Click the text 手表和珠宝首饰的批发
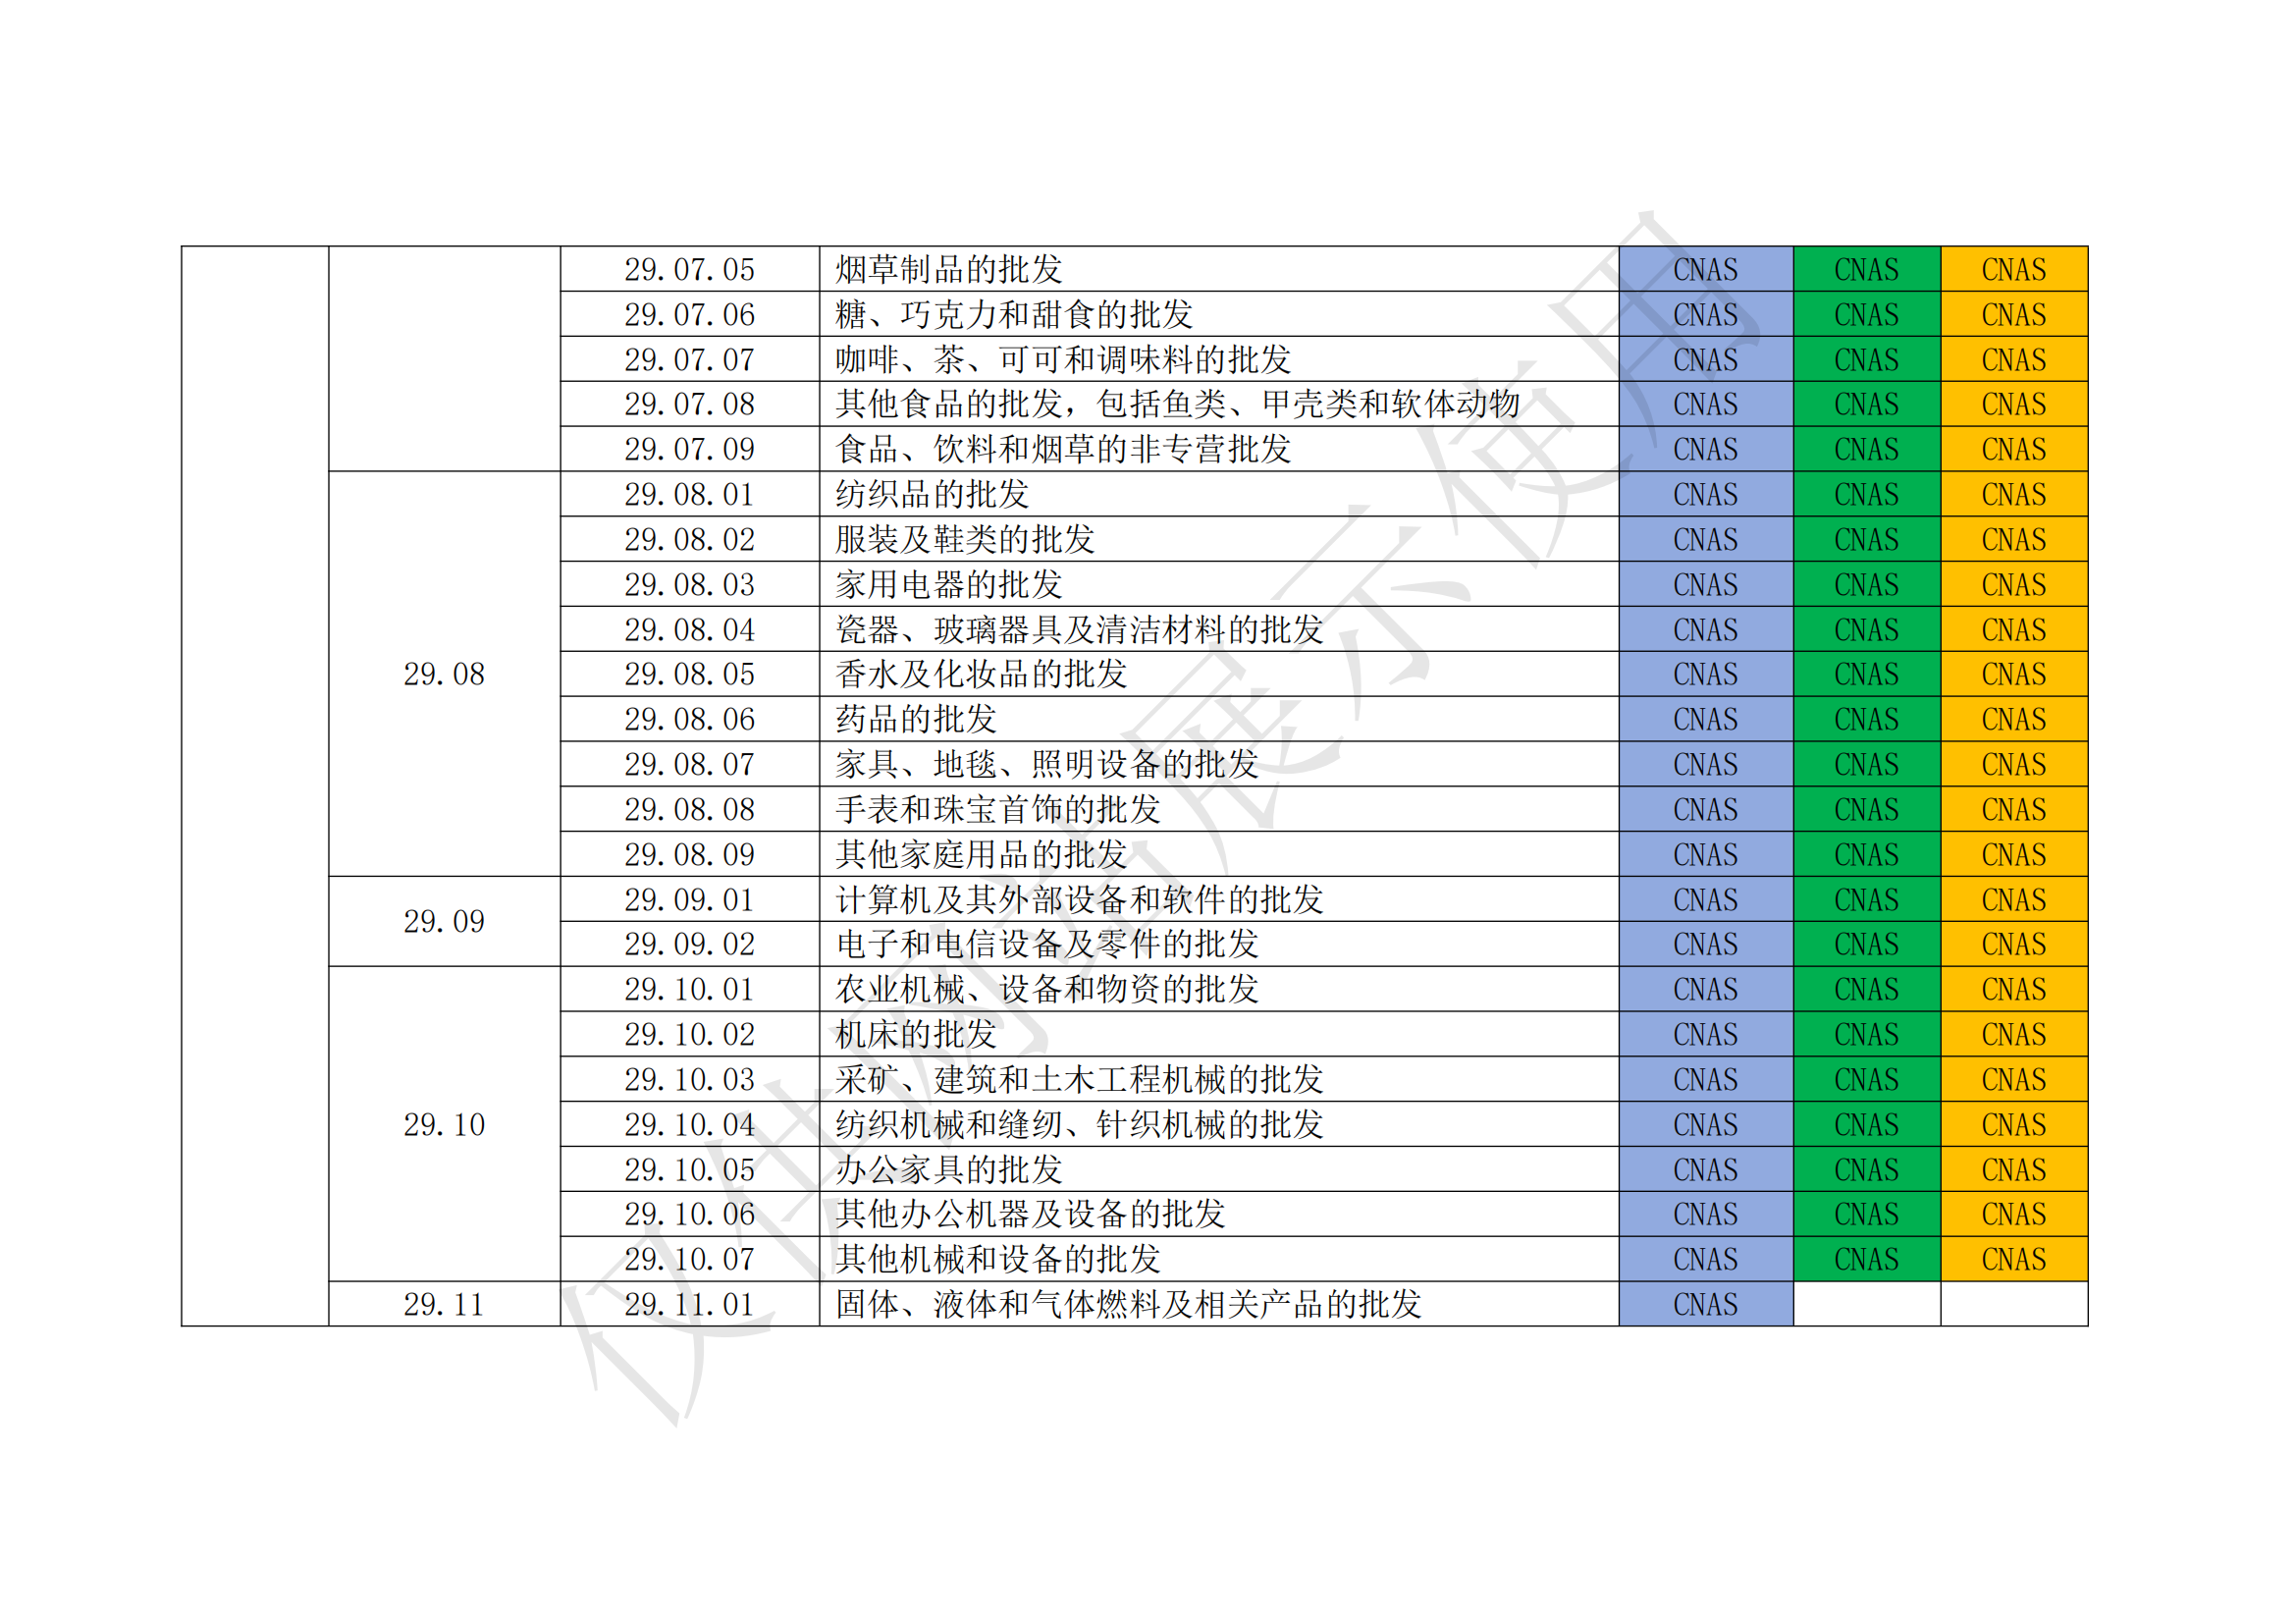This screenshot has height=1623, width=2296. click(x=998, y=809)
